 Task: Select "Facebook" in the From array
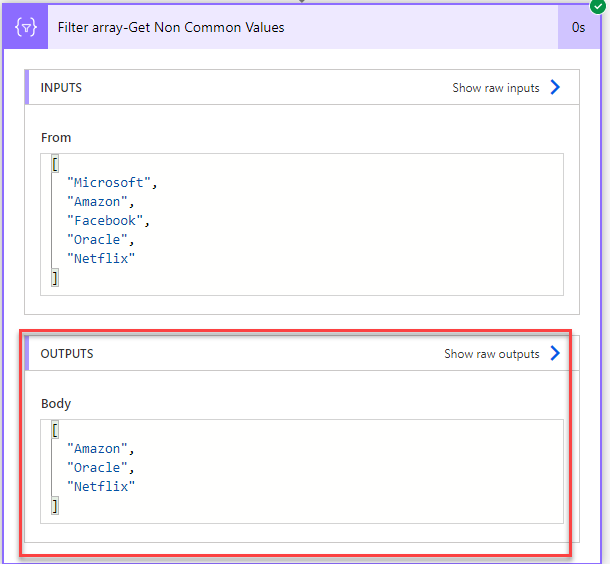click(105, 221)
